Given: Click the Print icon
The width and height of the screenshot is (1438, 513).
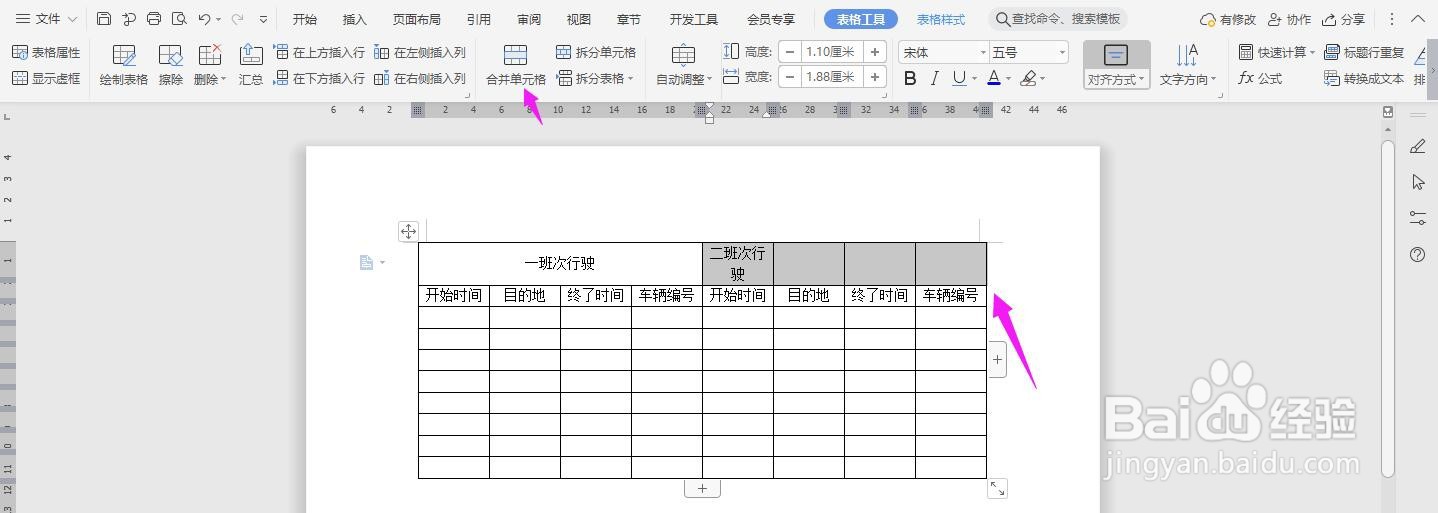Looking at the screenshot, I should [154, 19].
